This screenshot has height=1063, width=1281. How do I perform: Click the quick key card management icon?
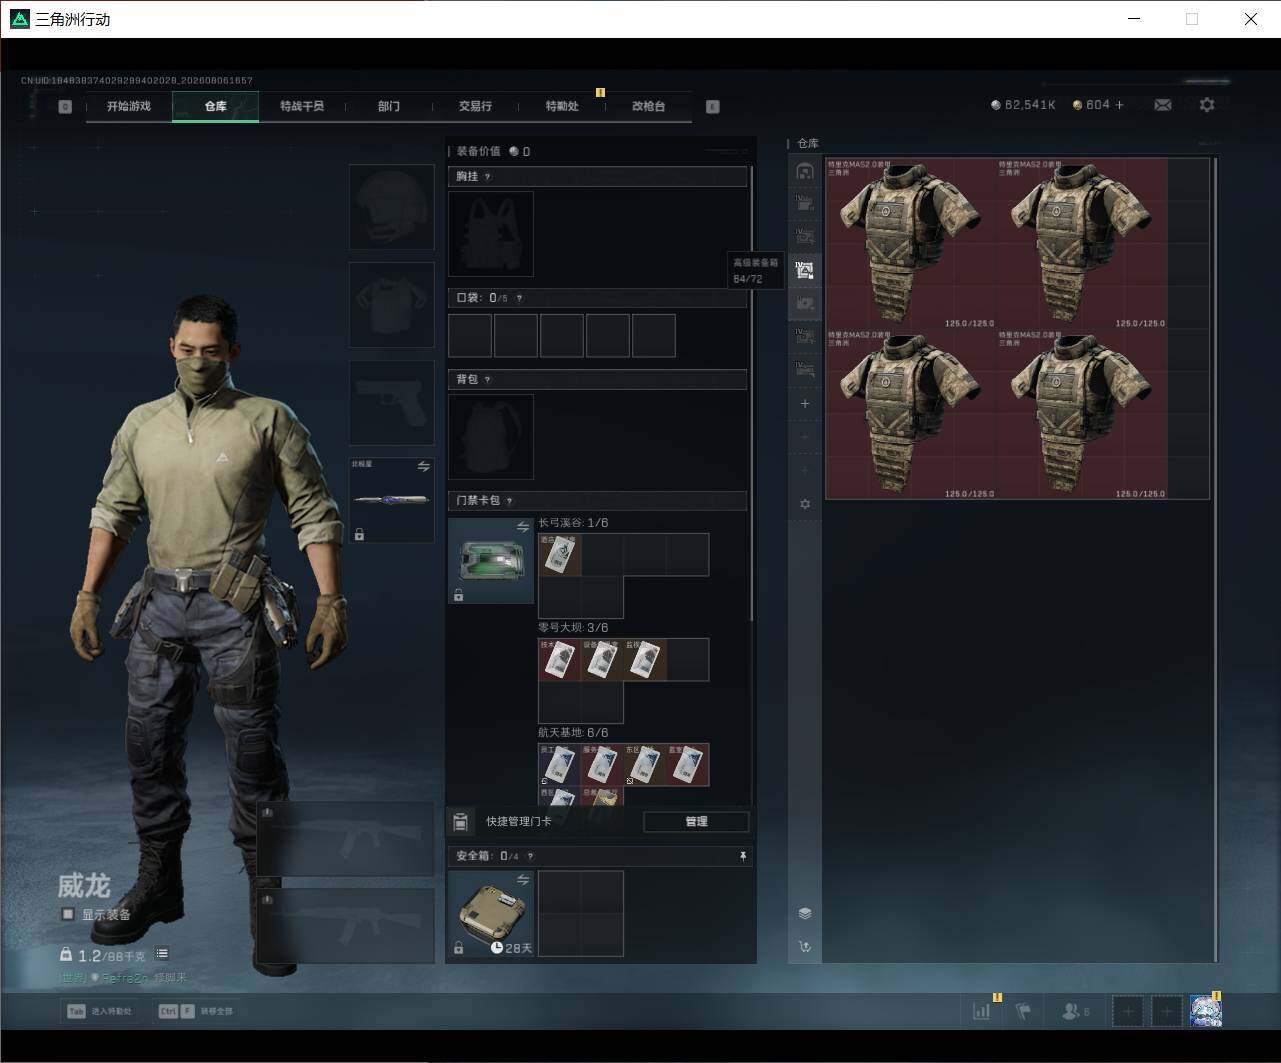pos(460,822)
